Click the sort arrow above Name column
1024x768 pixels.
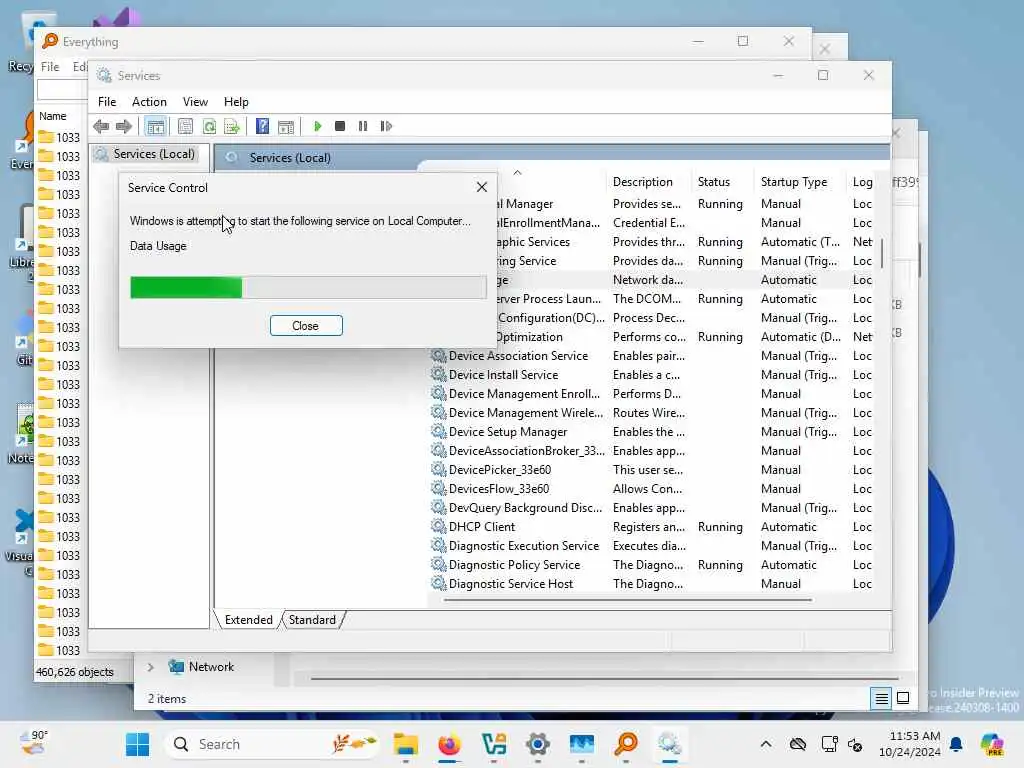click(517, 173)
